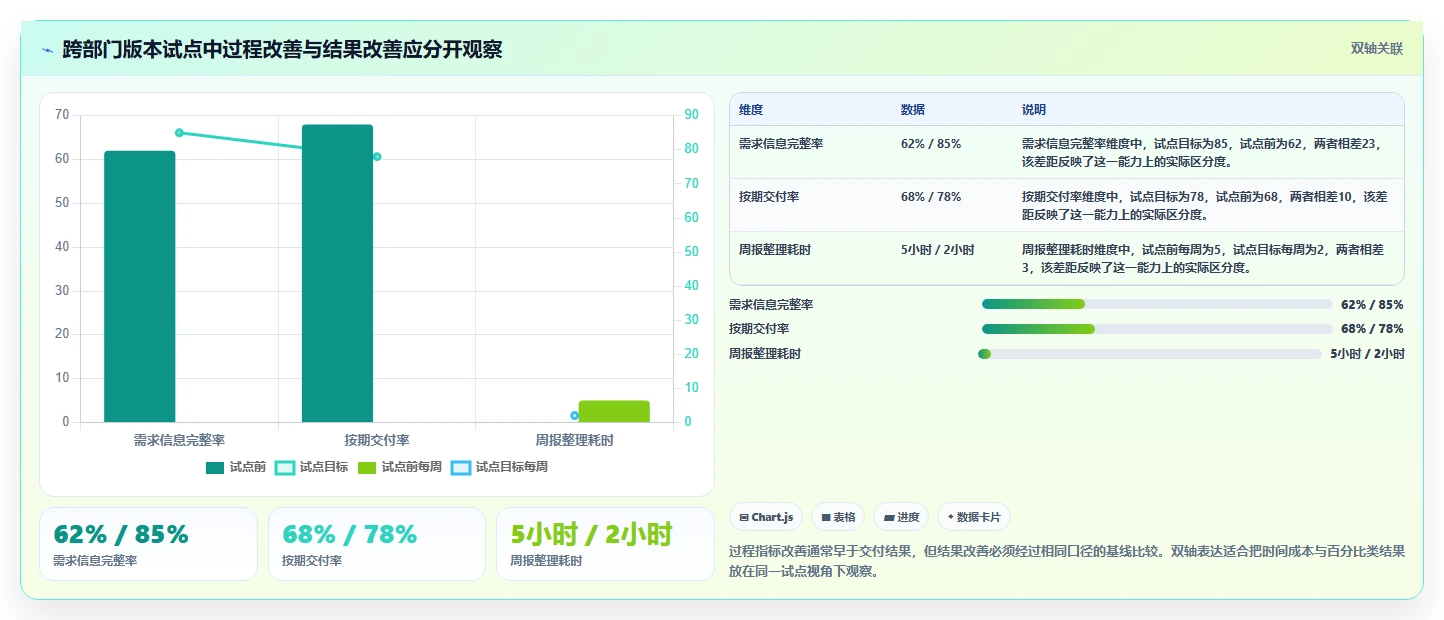Click the 68% / 78% table cell

pos(931,197)
